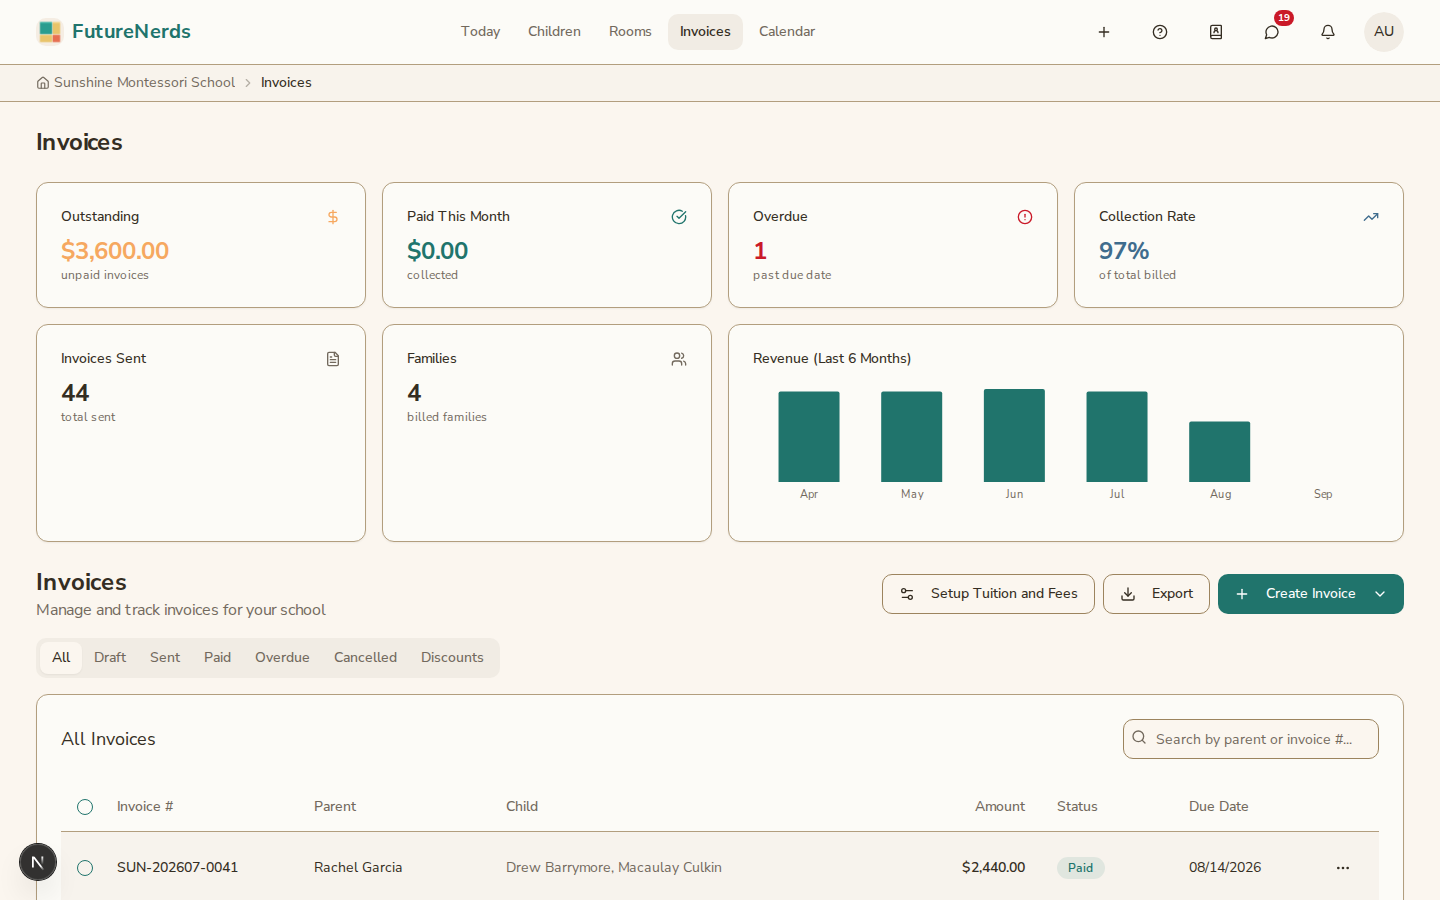
Task: Focus the search by parent or invoice field
Action: 1251,739
